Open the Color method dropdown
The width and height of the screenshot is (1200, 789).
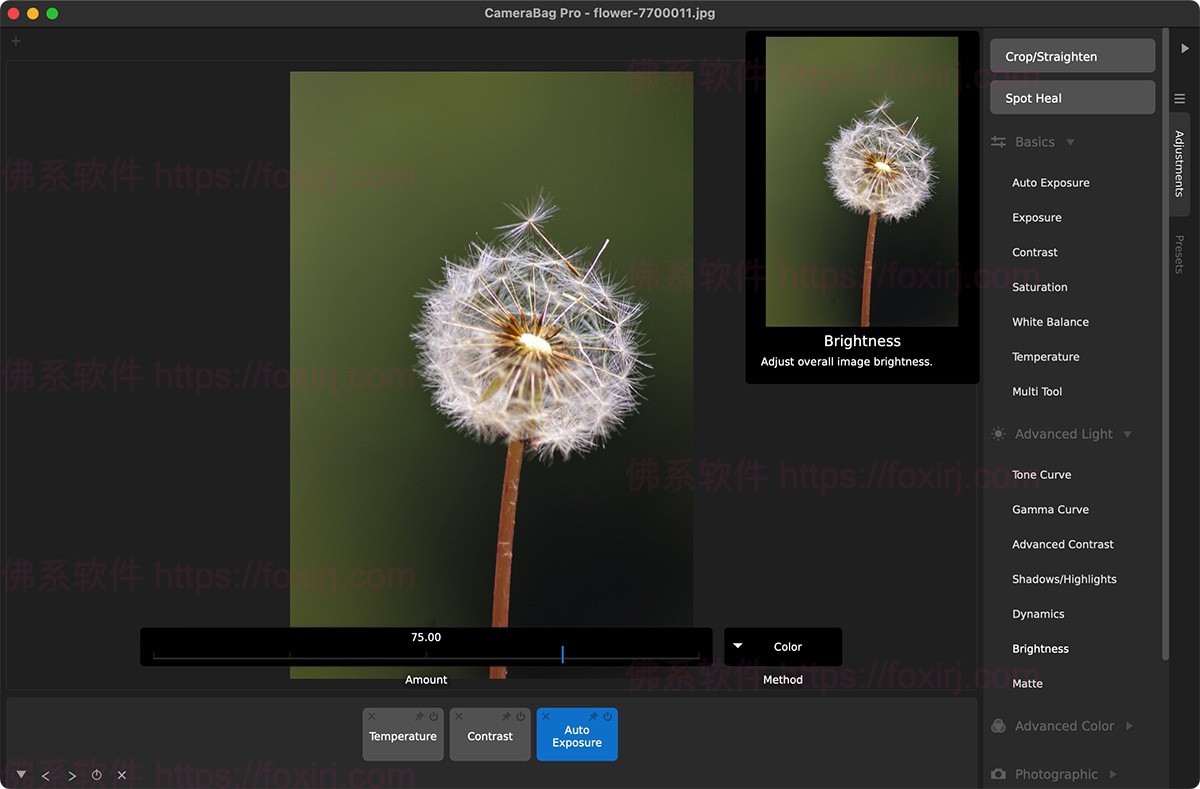coord(783,646)
